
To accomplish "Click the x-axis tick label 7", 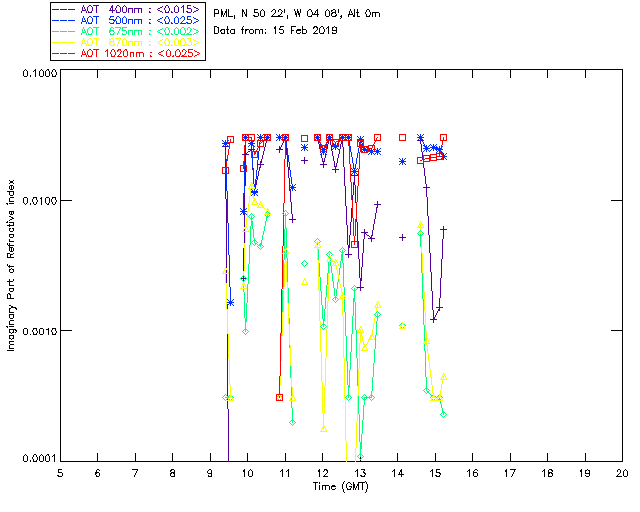I will [x=135, y=473].
